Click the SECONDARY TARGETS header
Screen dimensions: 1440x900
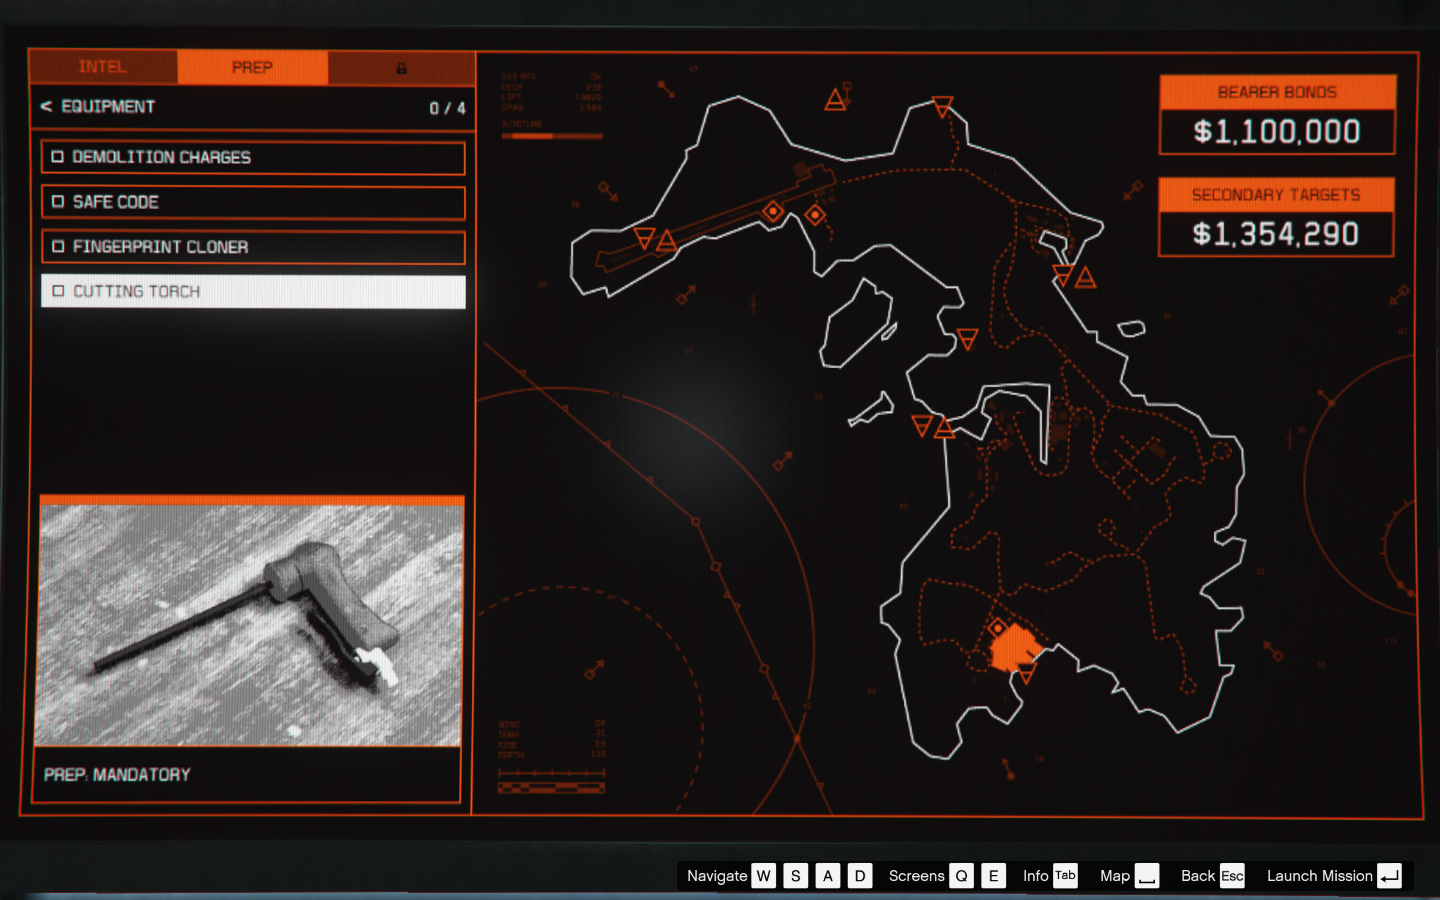pyautogui.click(x=1276, y=195)
